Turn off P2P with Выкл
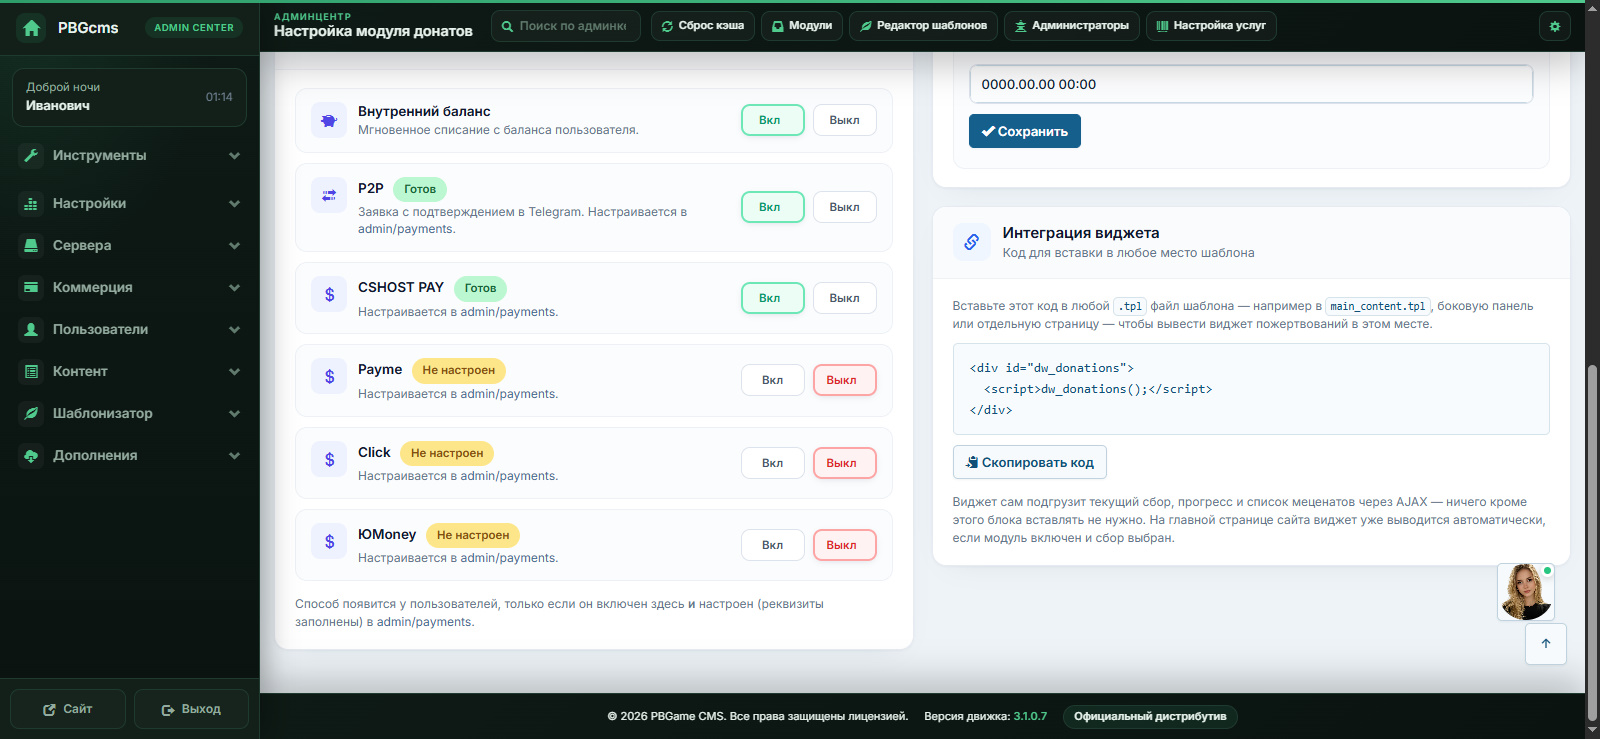The width and height of the screenshot is (1600, 739). click(x=844, y=207)
